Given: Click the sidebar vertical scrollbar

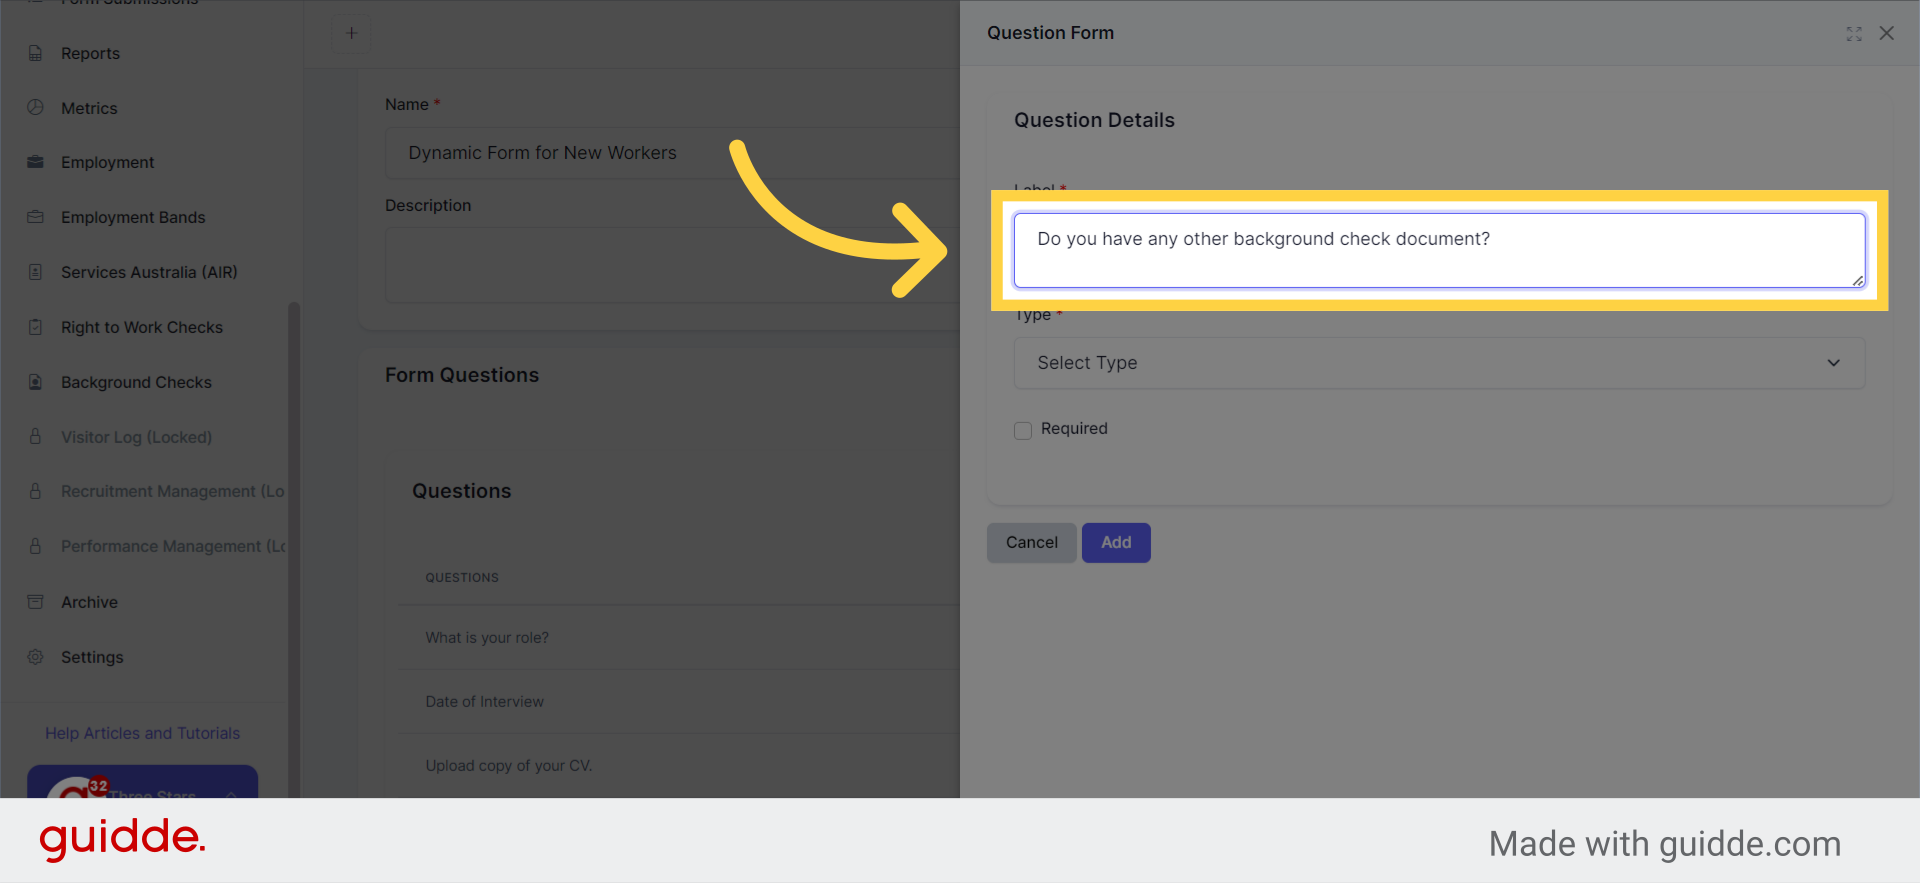Looking at the screenshot, I should pyautogui.click(x=294, y=550).
